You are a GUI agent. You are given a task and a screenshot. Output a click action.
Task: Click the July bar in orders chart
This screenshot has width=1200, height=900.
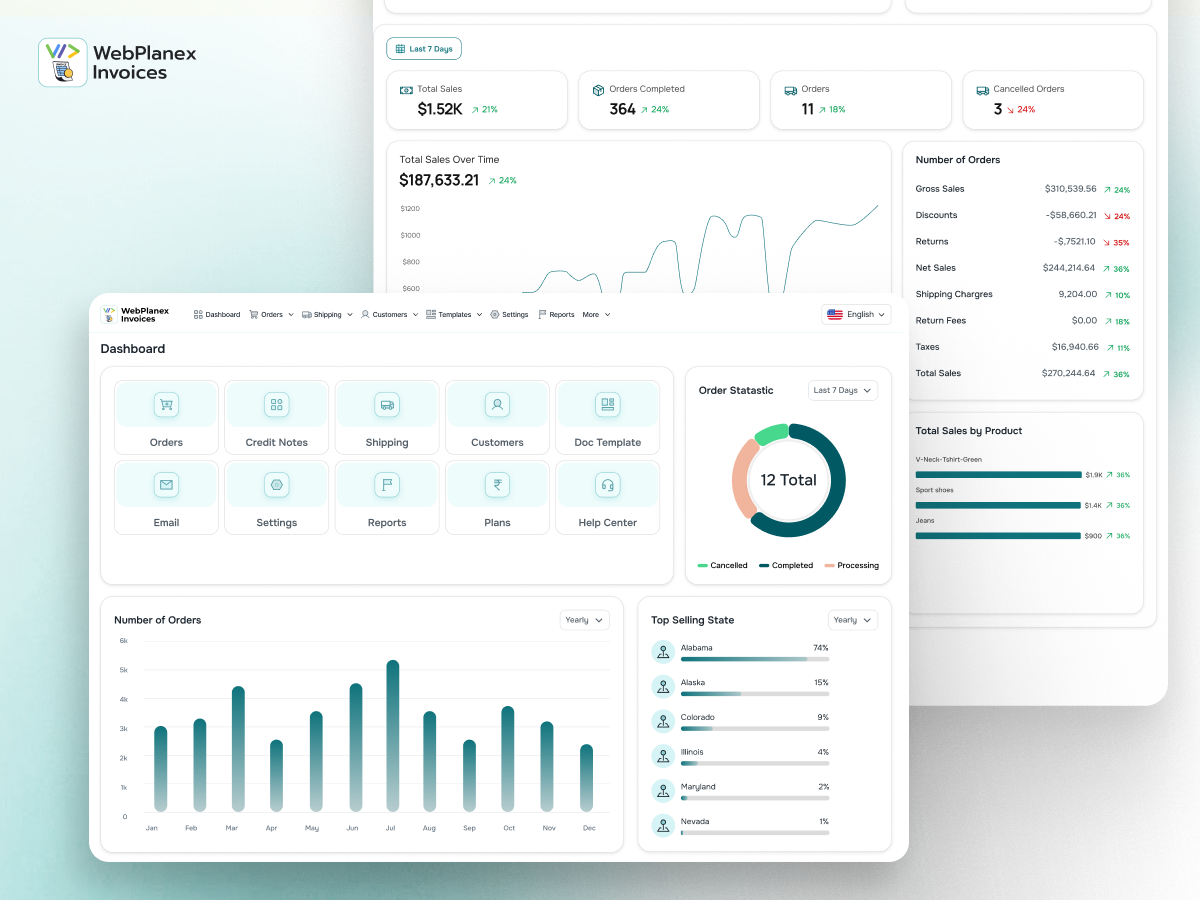393,735
